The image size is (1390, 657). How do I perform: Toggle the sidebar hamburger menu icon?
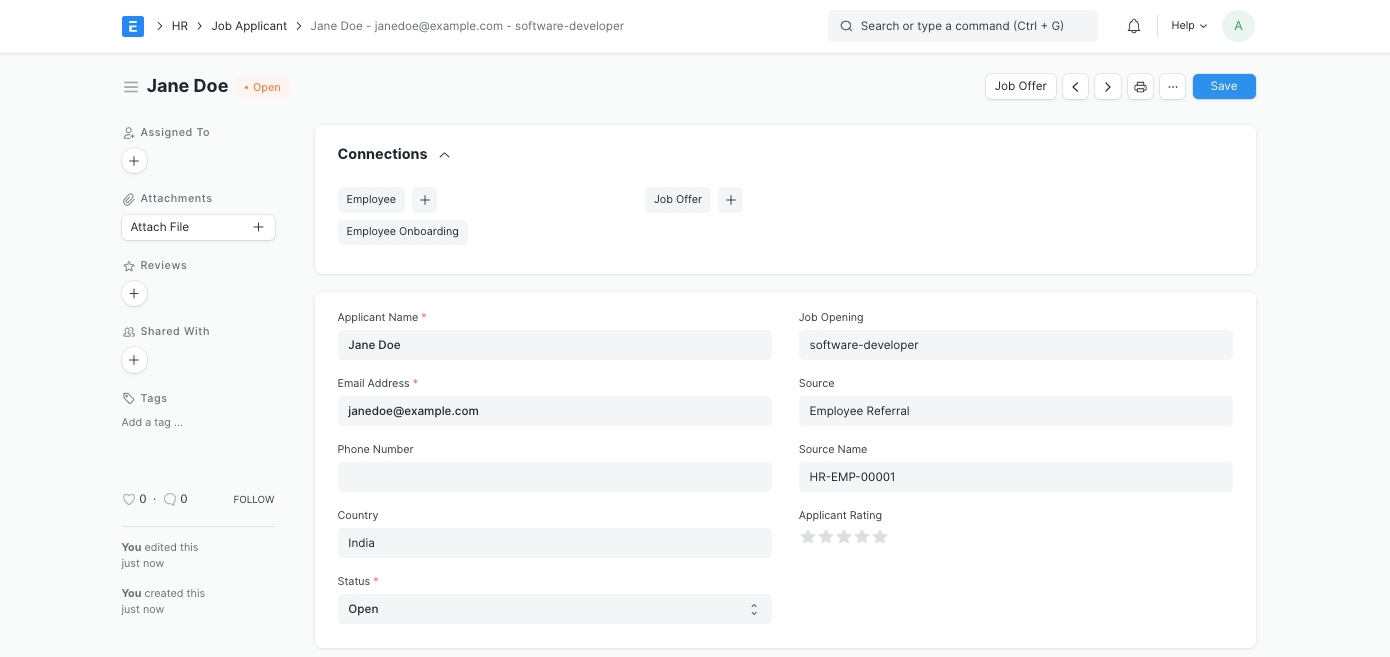[130, 87]
